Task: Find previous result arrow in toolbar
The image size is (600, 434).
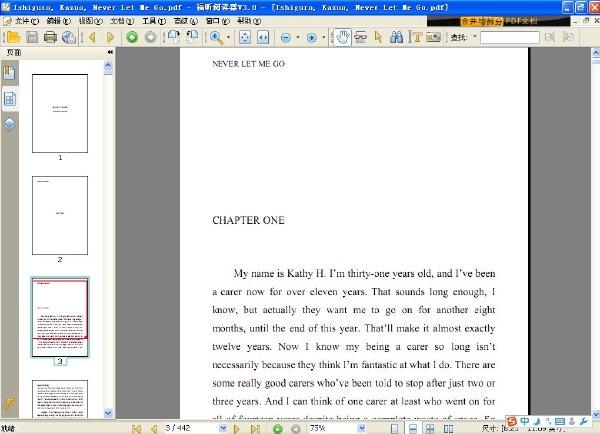Action: point(550,37)
